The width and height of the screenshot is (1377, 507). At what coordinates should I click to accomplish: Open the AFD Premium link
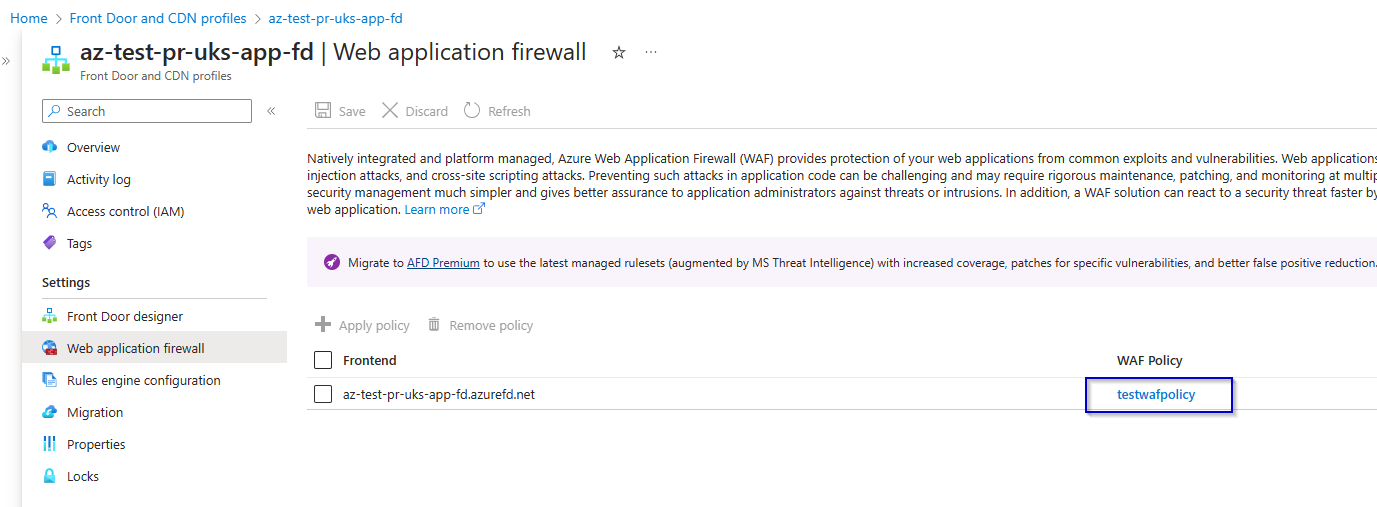coord(443,262)
